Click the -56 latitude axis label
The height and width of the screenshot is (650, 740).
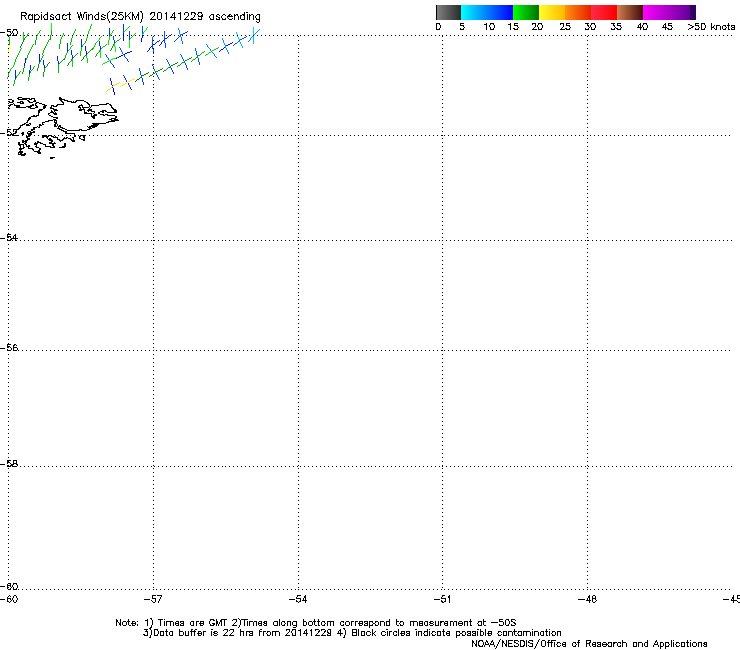(x=9, y=347)
